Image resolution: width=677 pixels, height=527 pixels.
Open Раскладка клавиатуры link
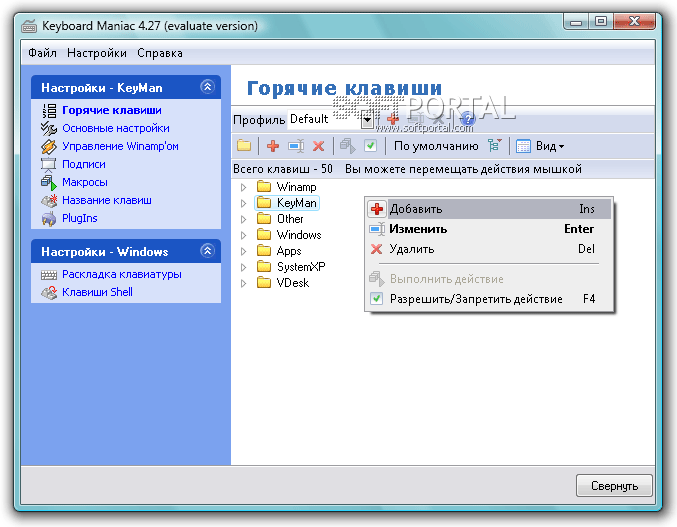pos(122,275)
